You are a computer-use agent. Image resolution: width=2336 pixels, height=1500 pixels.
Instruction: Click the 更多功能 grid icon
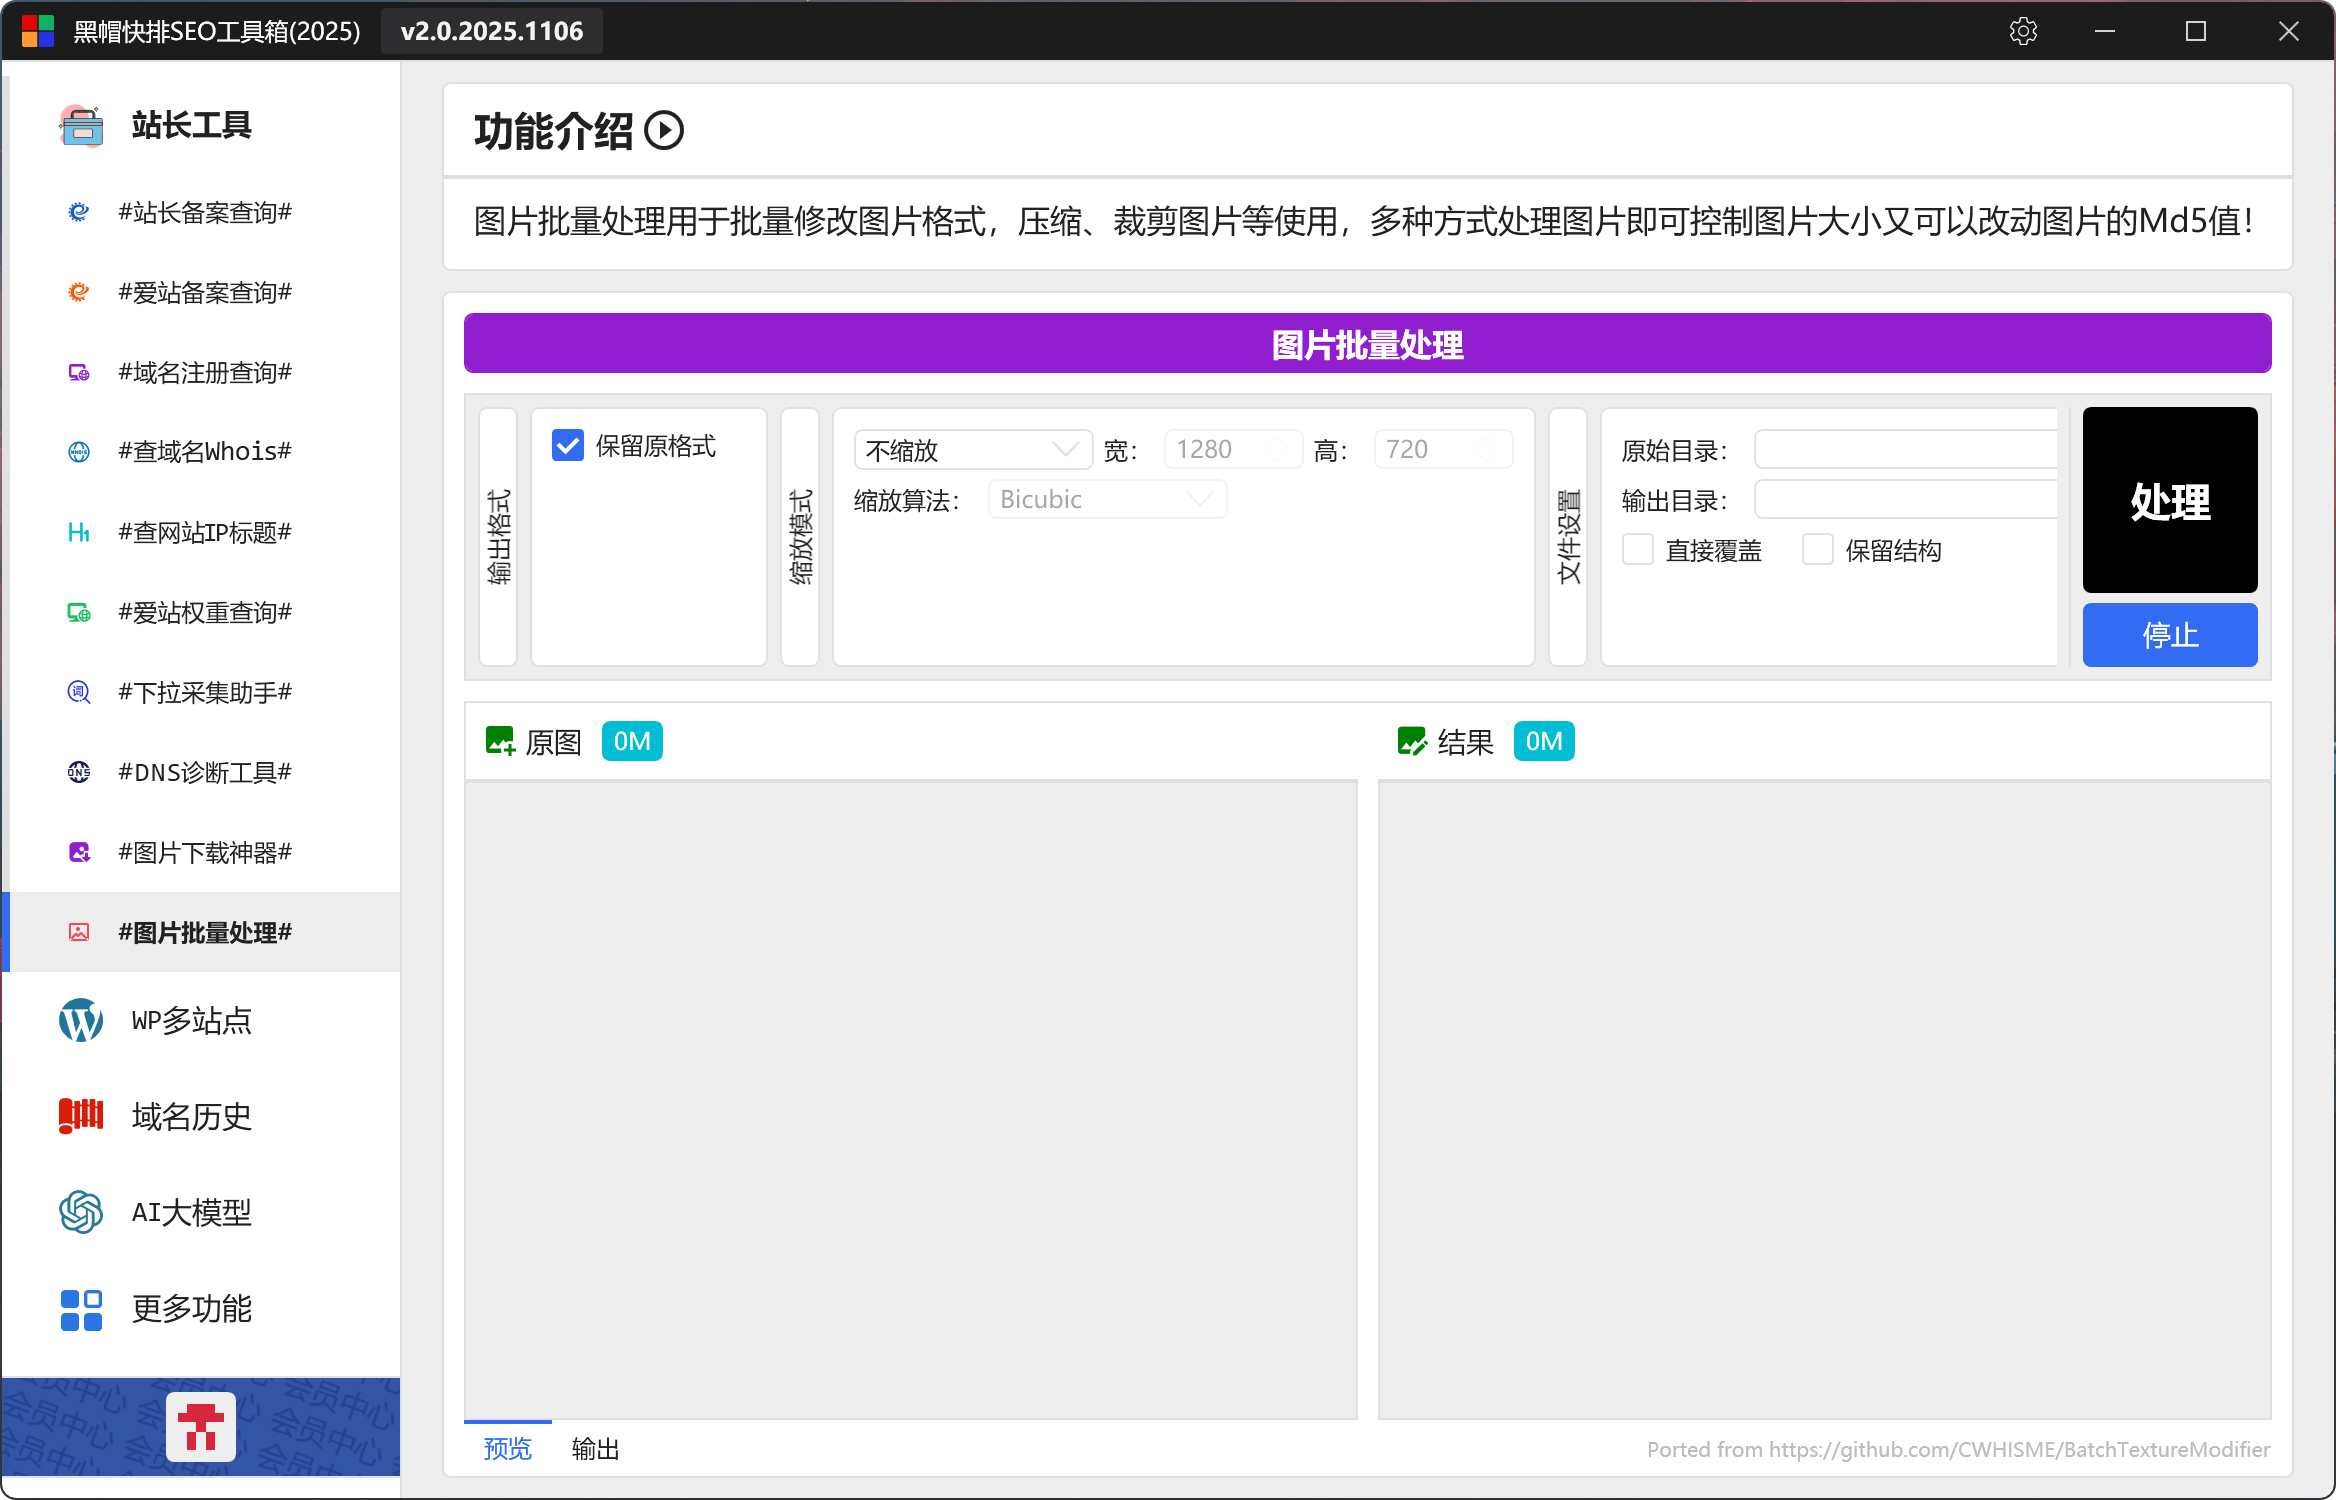point(81,1309)
